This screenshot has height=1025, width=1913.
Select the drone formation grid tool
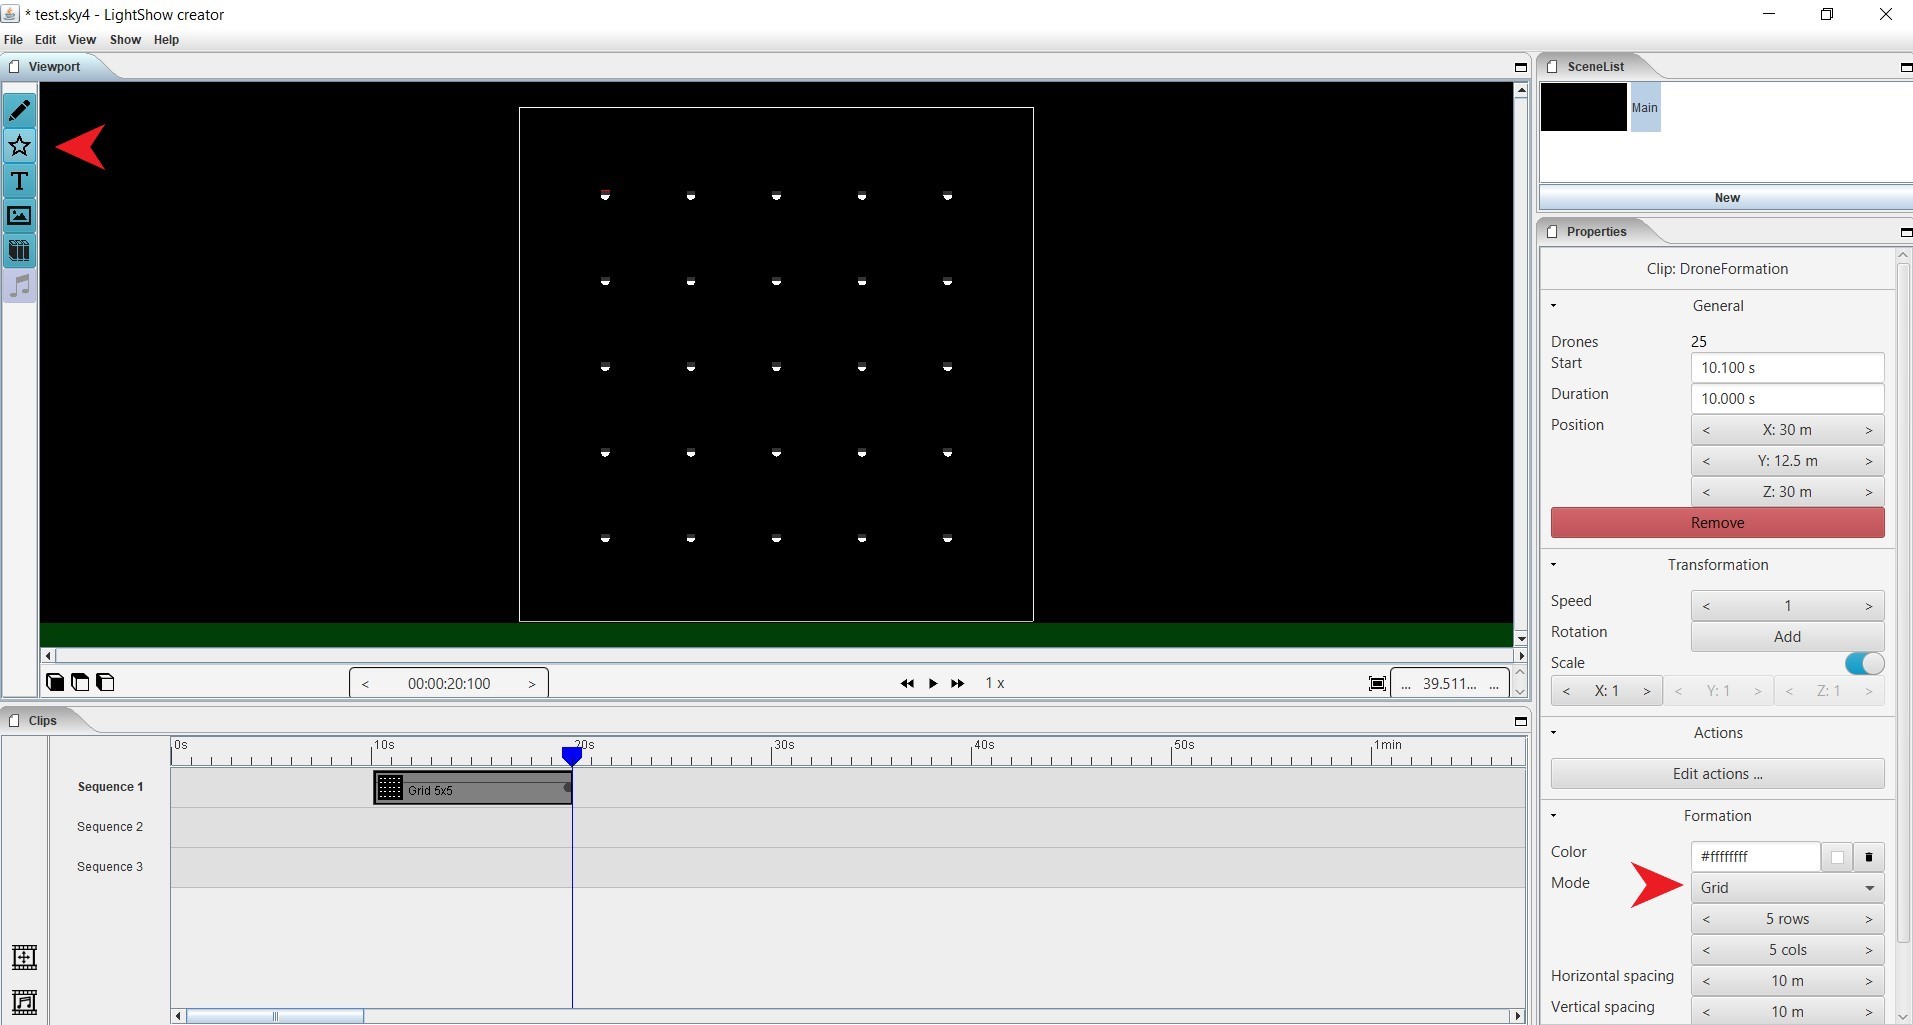(x=20, y=251)
